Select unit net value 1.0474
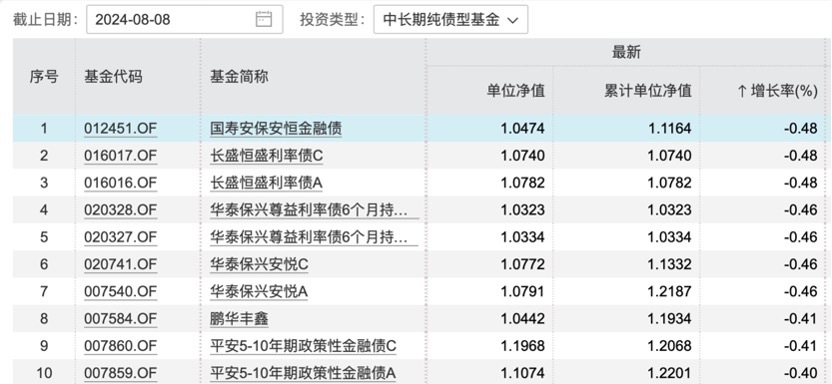The width and height of the screenshot is (832, 384). pos(523,128)
